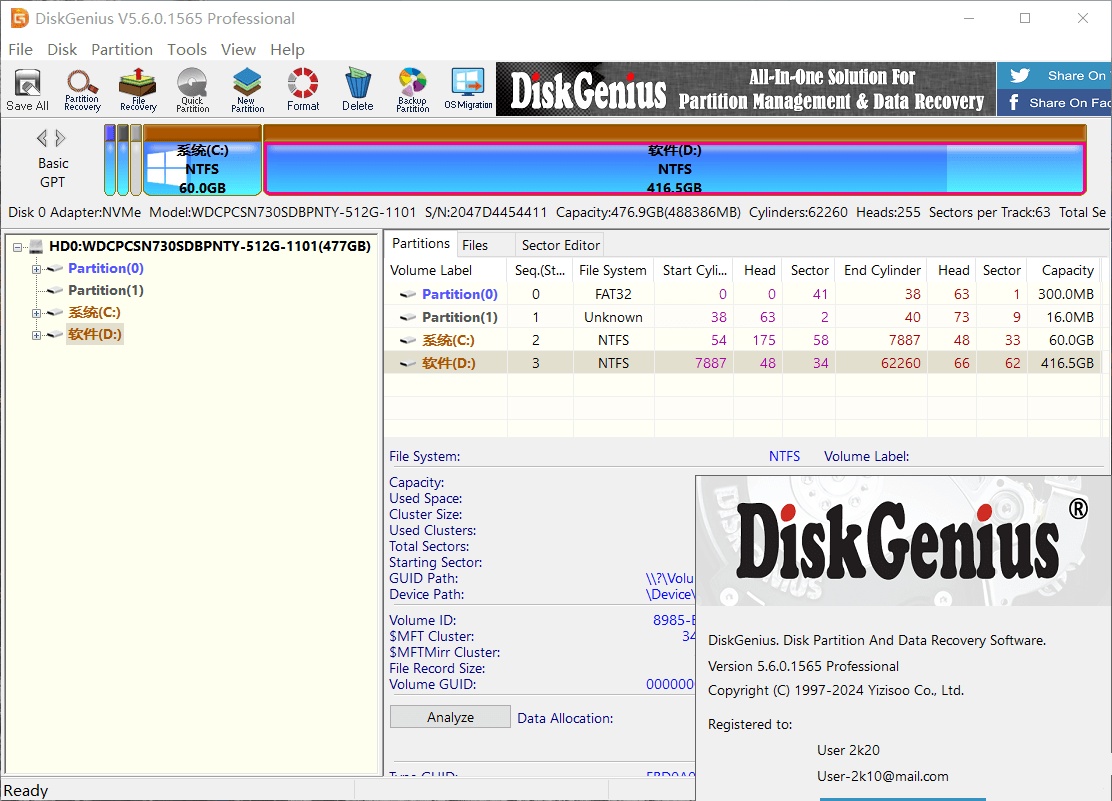This screenshot has width=1112, height=801.
Task: Open the File menu
Action: pyautogui.click(x=21, y=50)
